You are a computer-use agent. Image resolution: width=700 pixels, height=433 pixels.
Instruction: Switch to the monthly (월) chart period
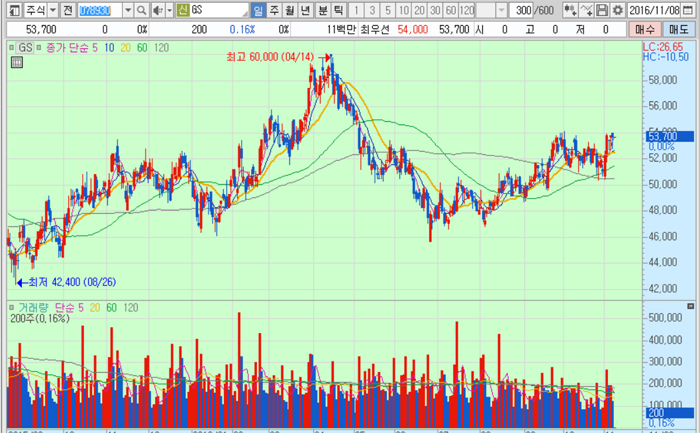pos(290,10)
